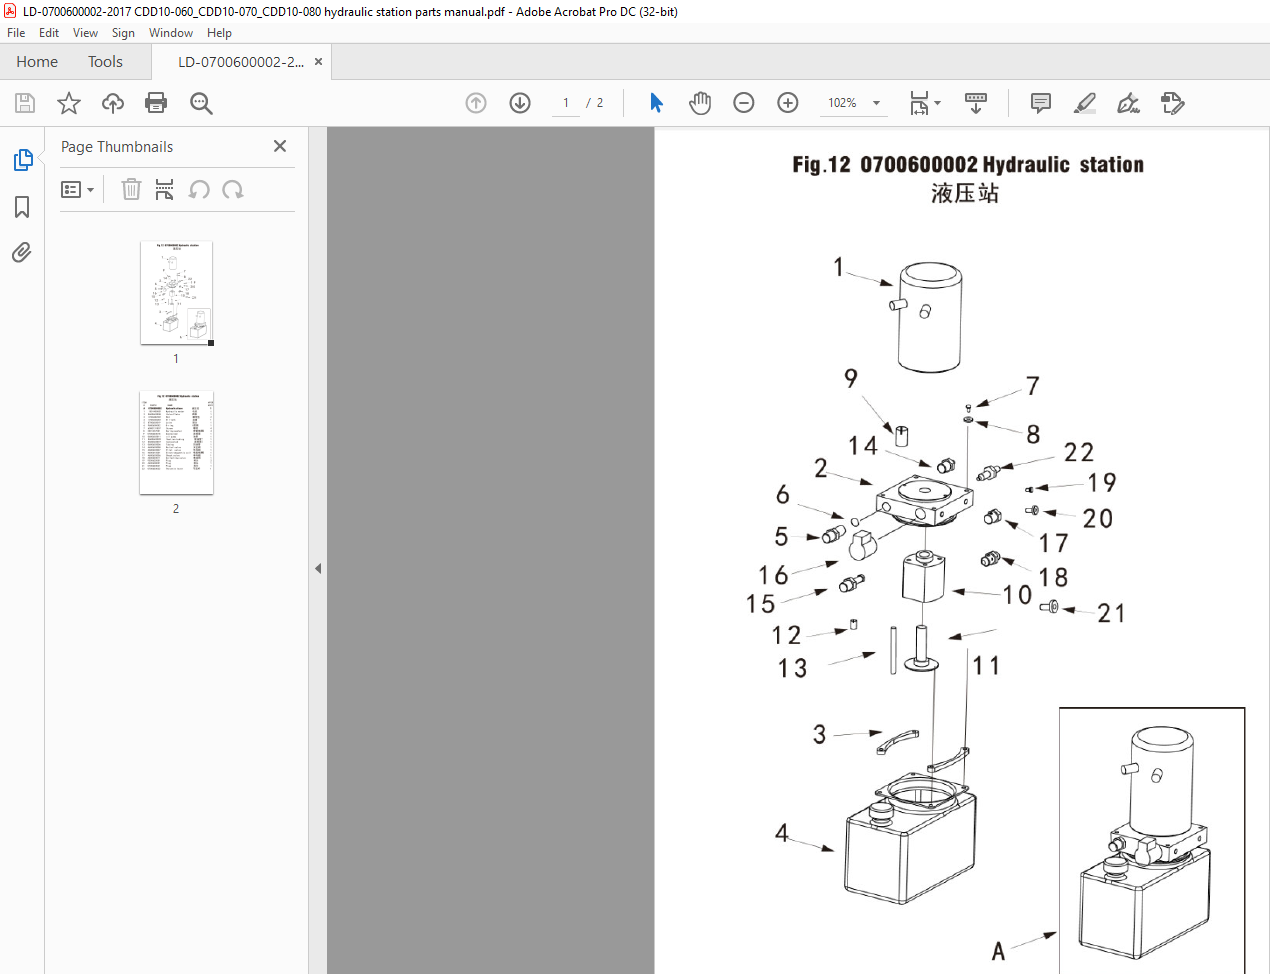Click the delete pages trash icon
The width and height of the screenshot is (1270, 974).
tap(131, 189)
